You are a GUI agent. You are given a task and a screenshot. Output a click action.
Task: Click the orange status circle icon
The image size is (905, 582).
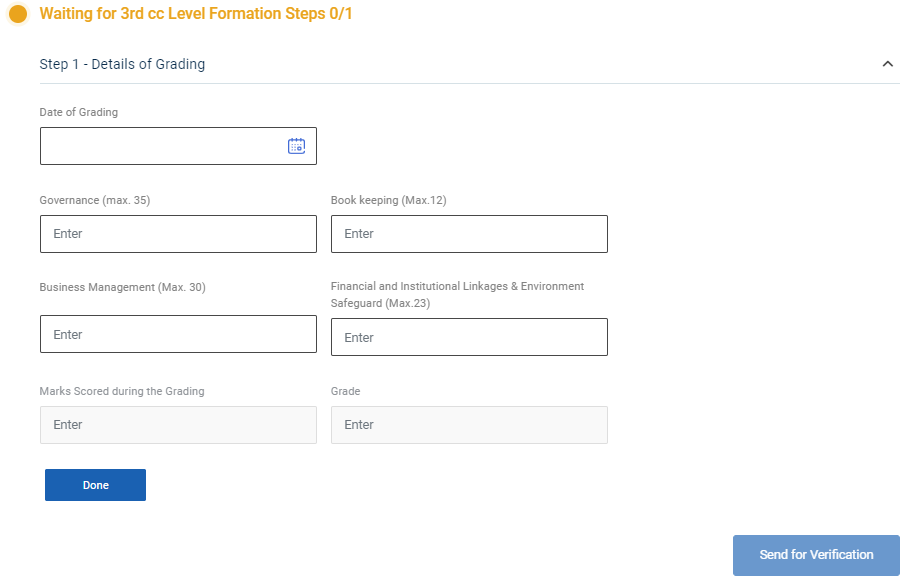pos(17,14)
